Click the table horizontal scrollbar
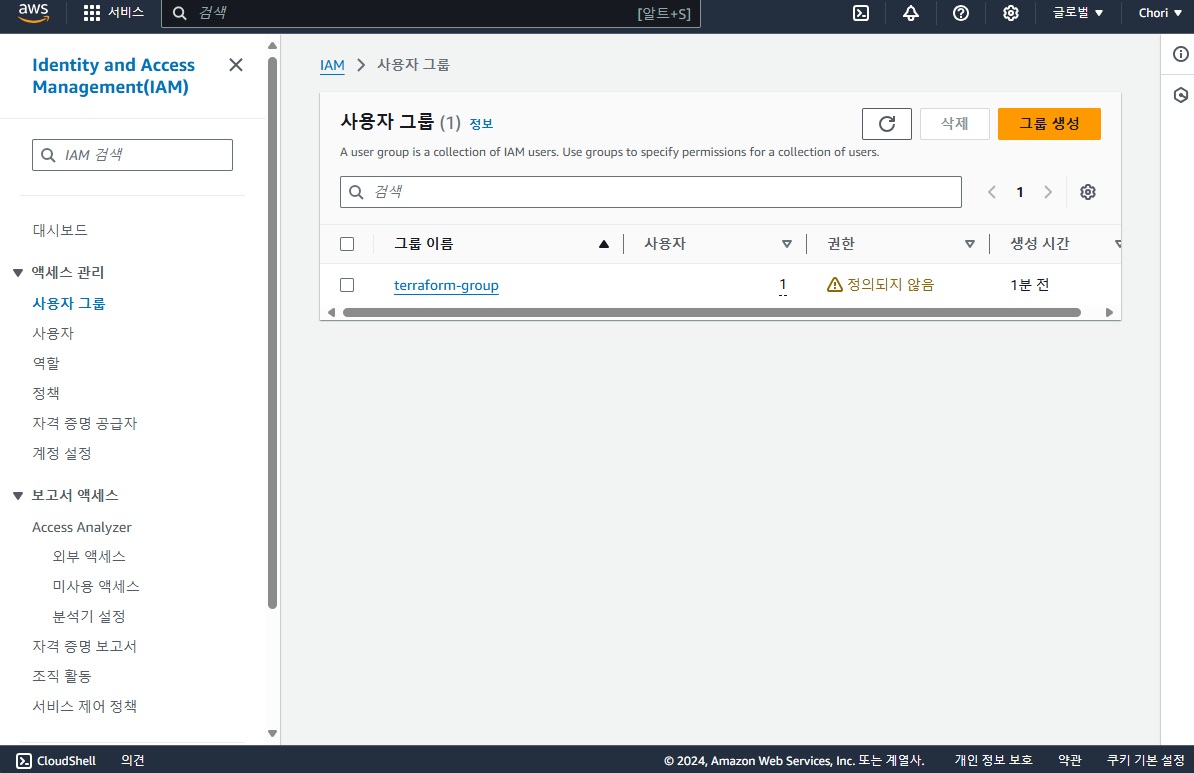The image size is (1194, 773). pyautogui.click(x=711, y=312)
